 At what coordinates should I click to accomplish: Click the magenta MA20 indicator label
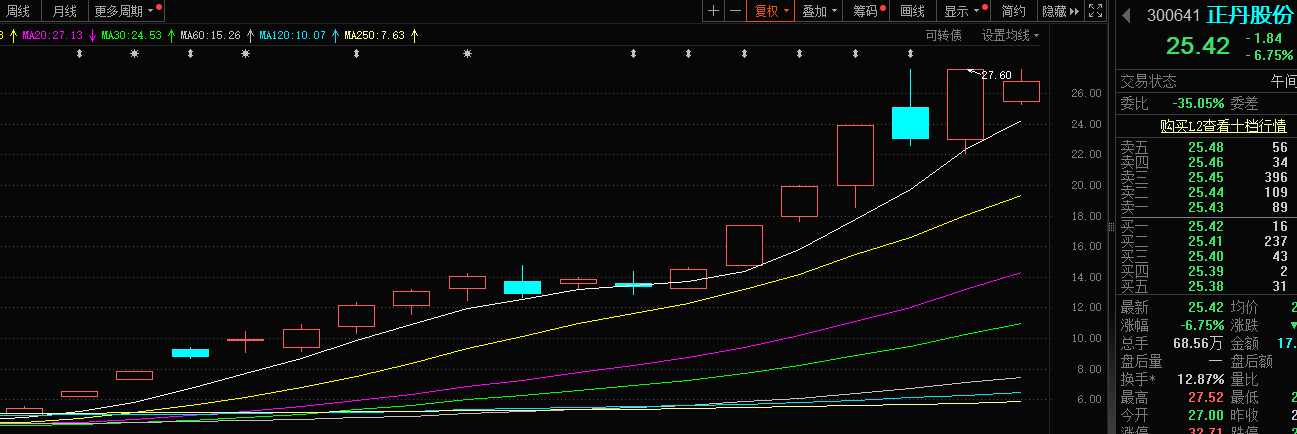[51, 35]
